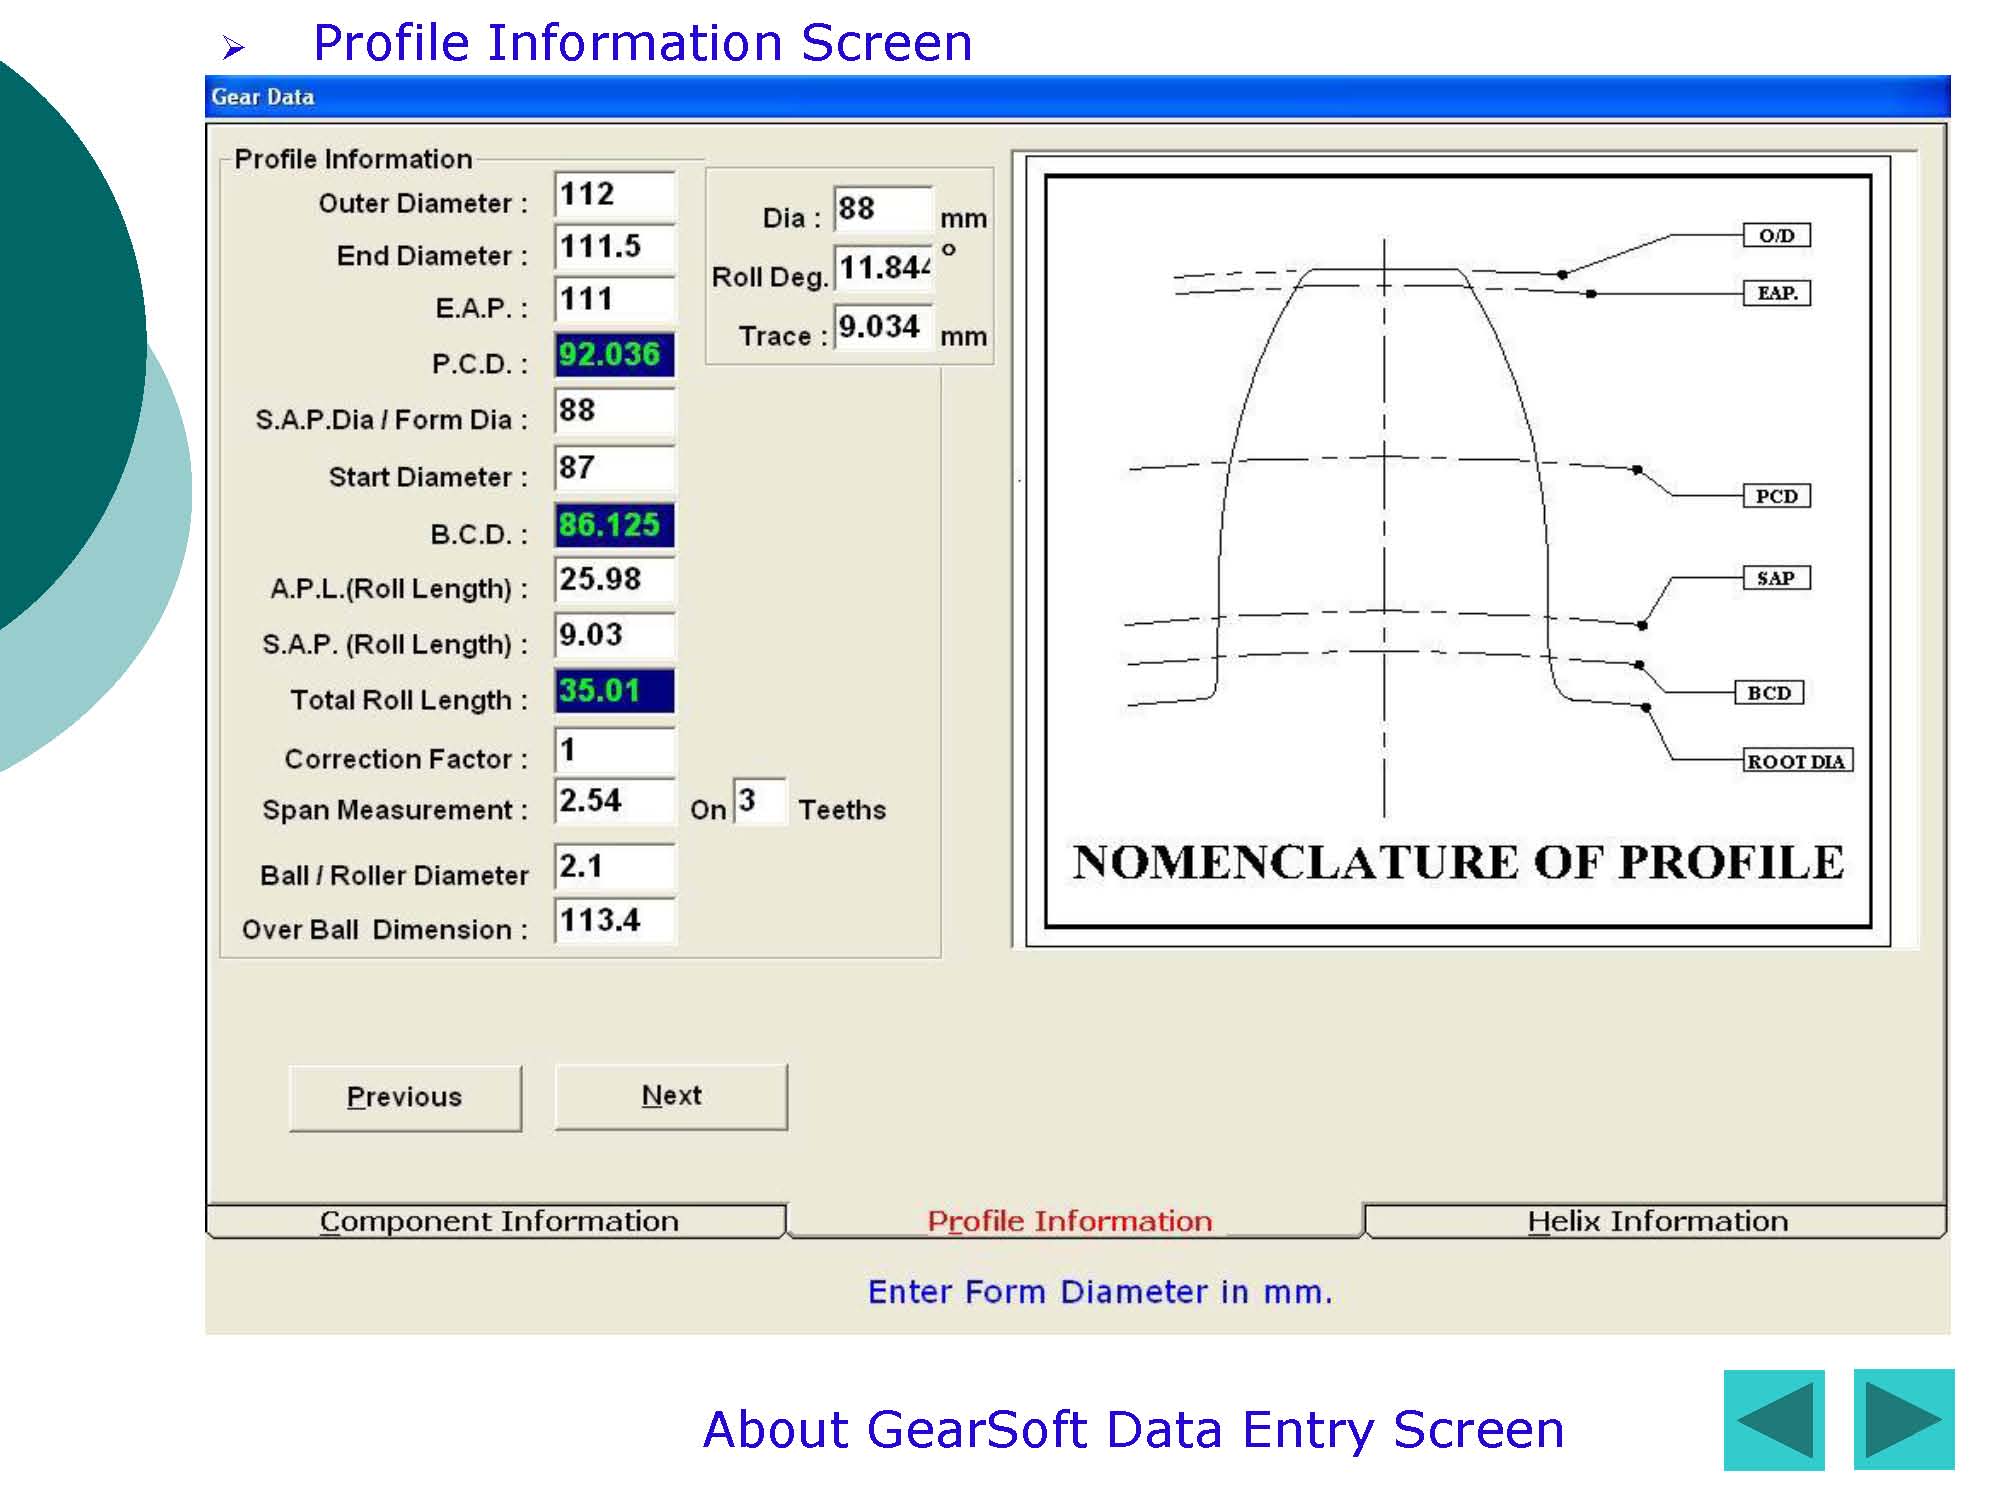
Task: Click the Outer Diameter field 112
Action: (615, 195)
